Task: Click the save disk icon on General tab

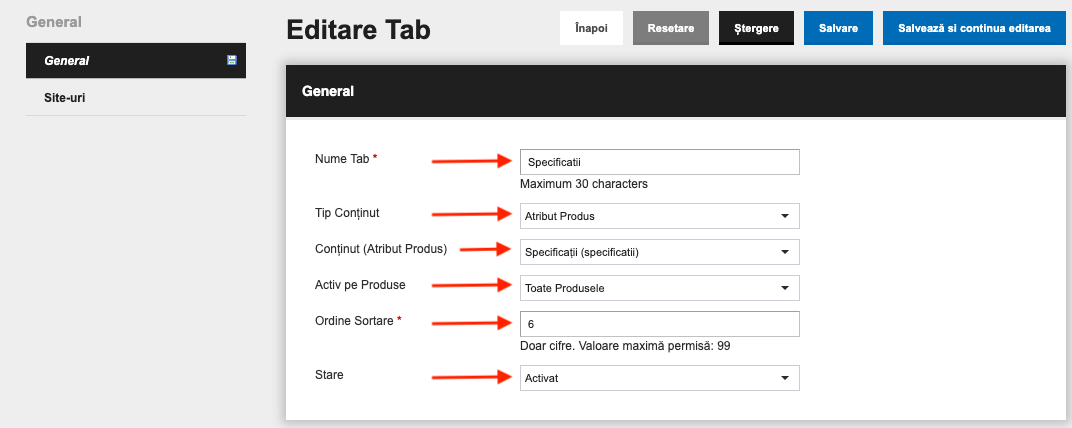Action: coord(232,60)
